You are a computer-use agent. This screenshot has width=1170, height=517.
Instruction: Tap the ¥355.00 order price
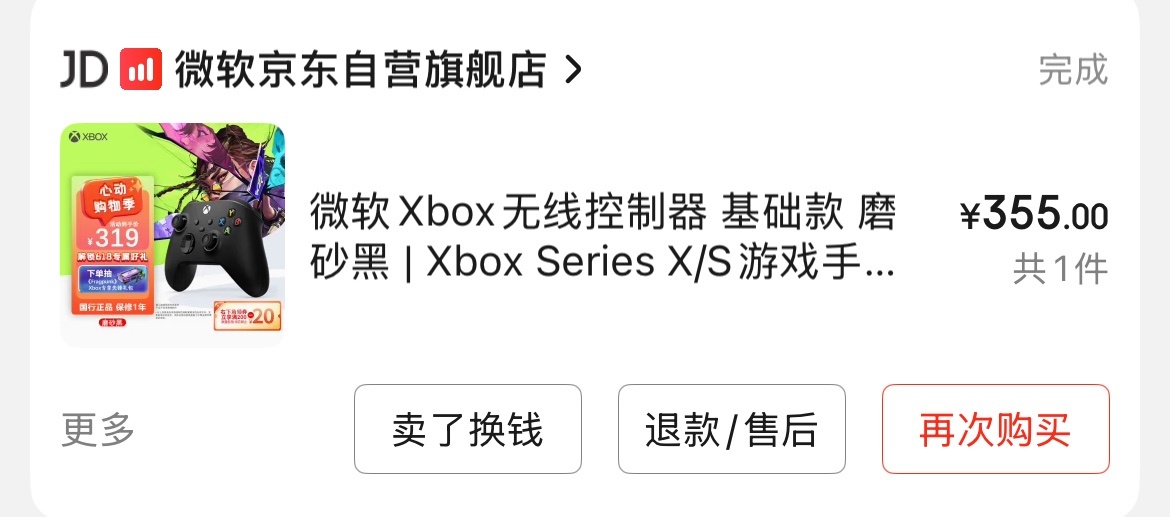[x=1034, y=213]
